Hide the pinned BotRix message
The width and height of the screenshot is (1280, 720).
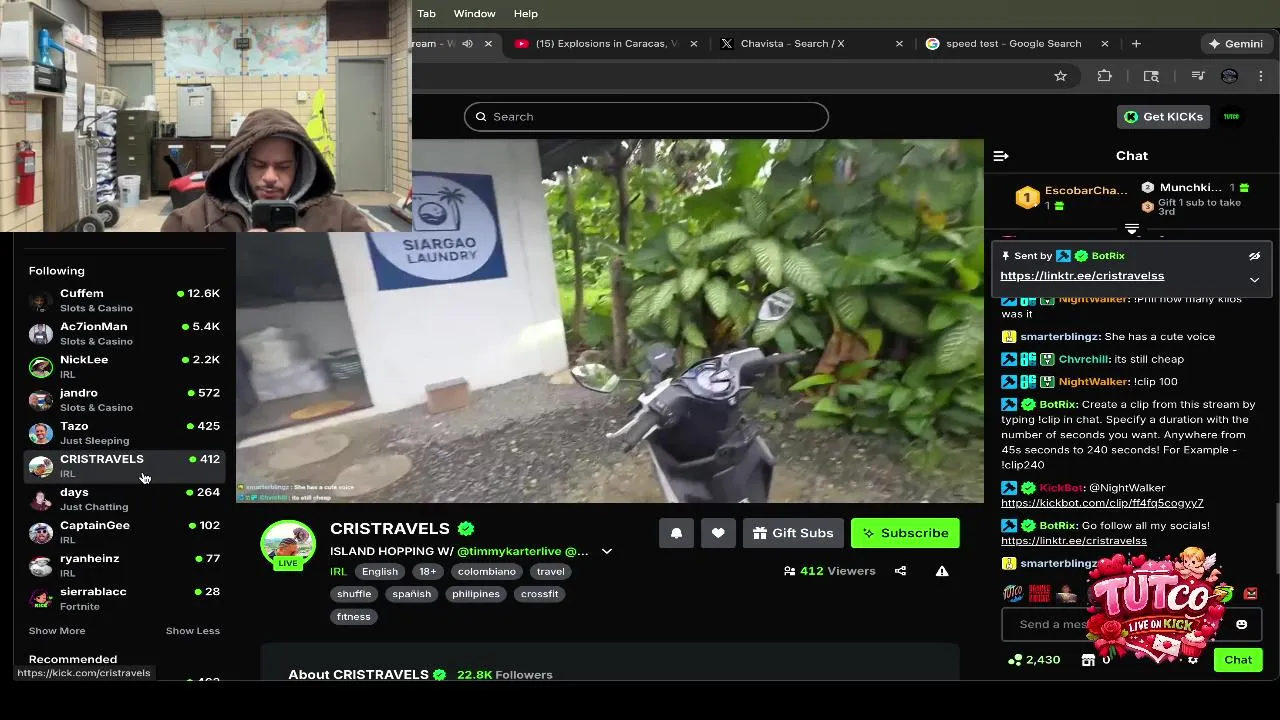[x=1254, y=256]
